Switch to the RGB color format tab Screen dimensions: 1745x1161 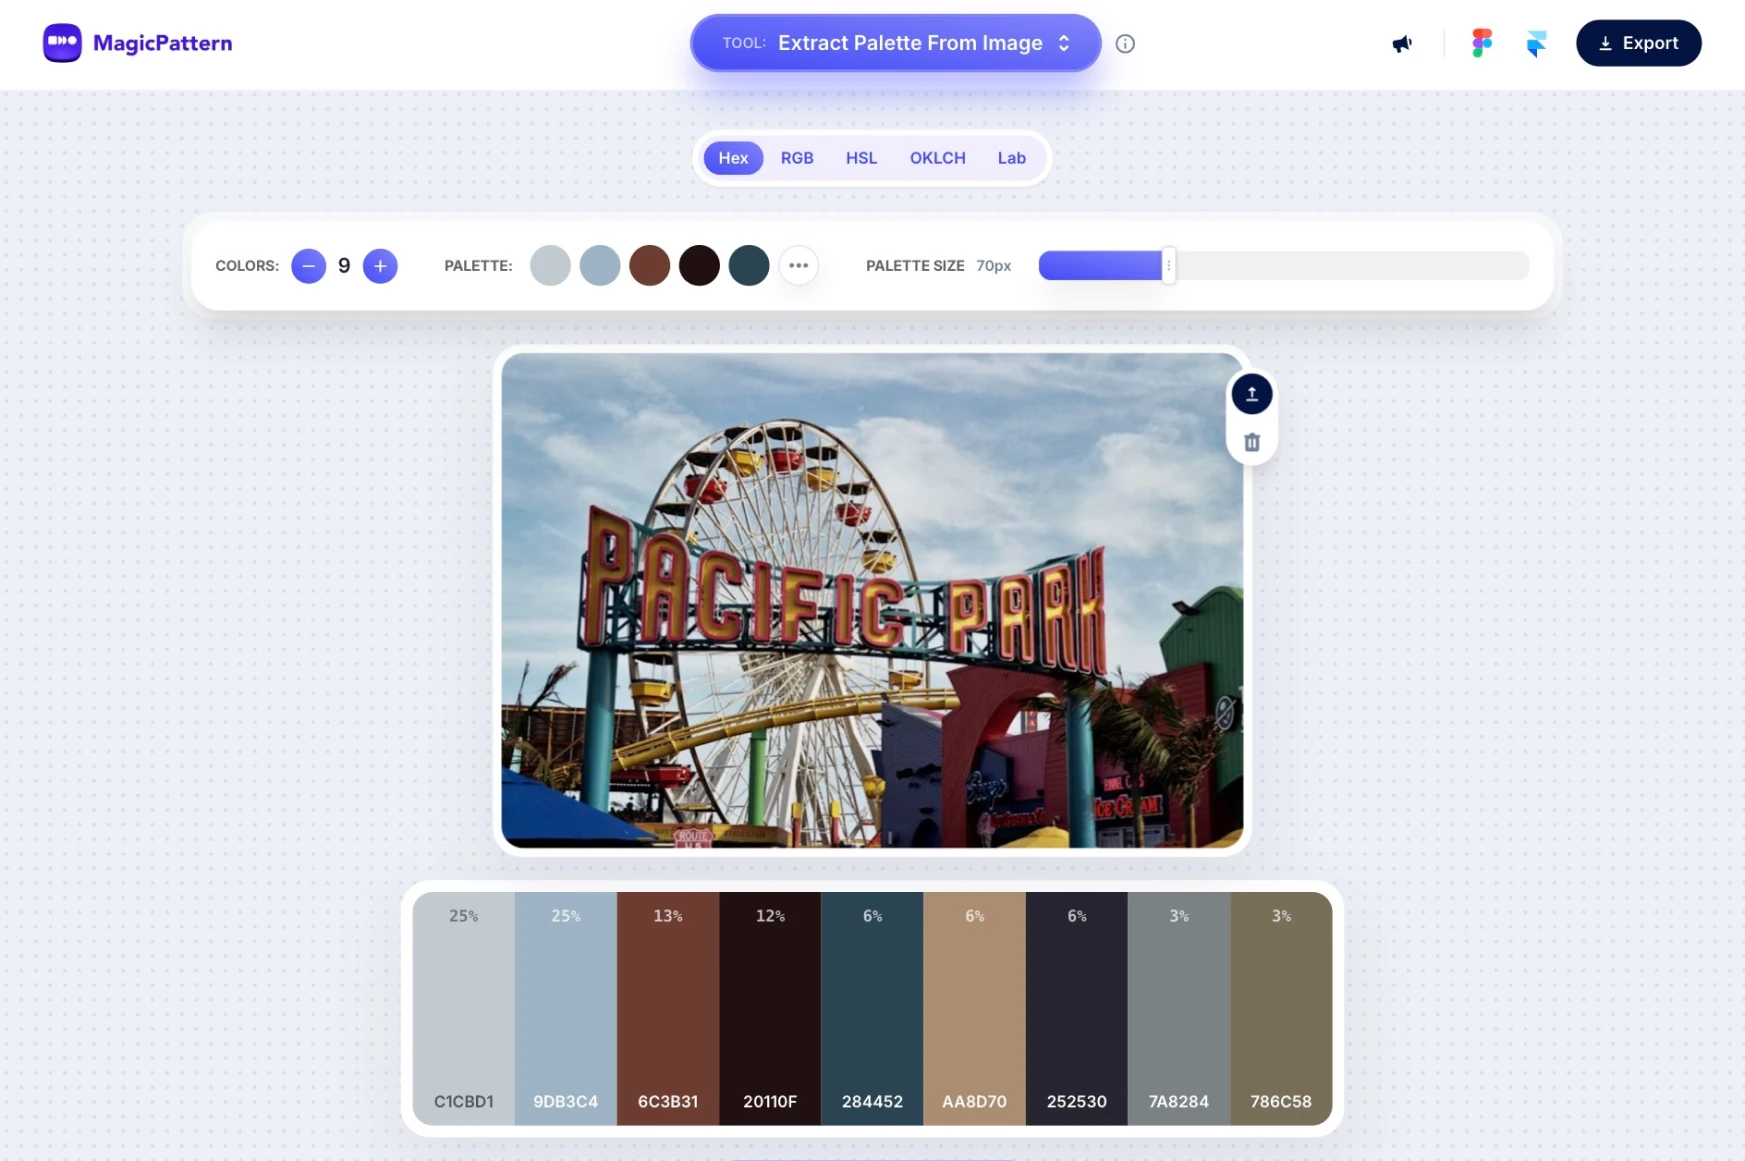point(797,158)
